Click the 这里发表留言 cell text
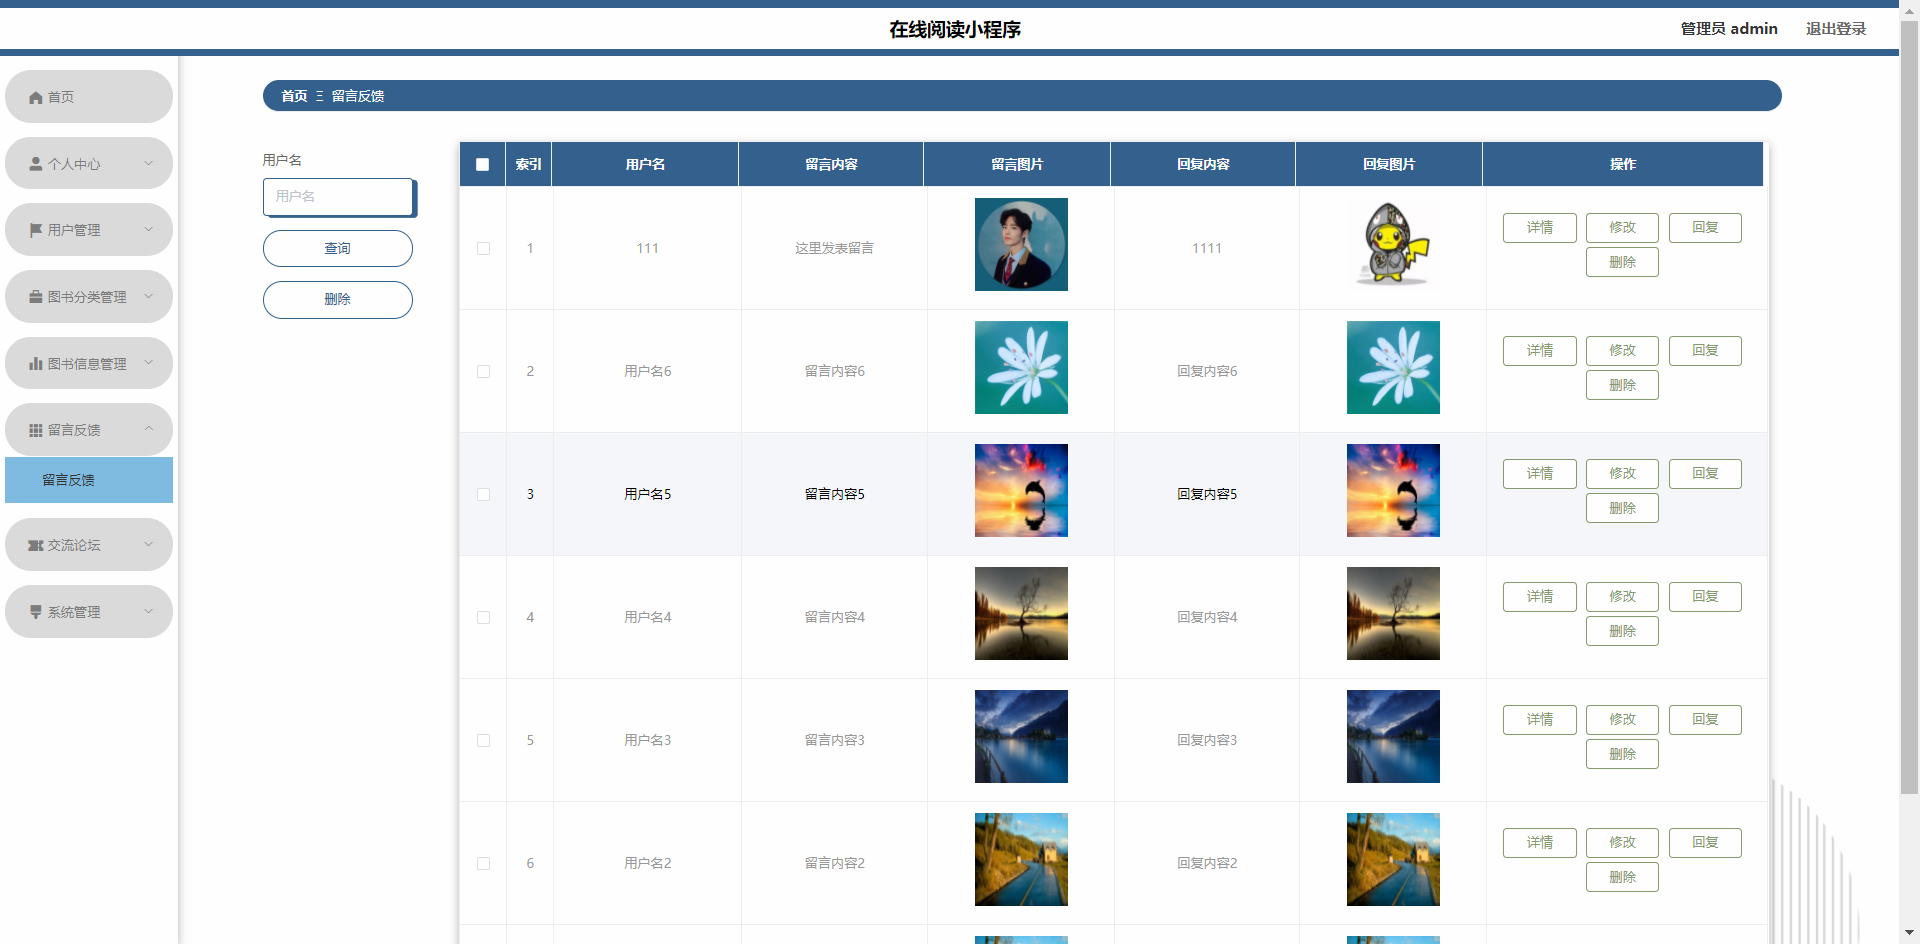Viewport: 1920px width, 944px height. click(834, 248)
